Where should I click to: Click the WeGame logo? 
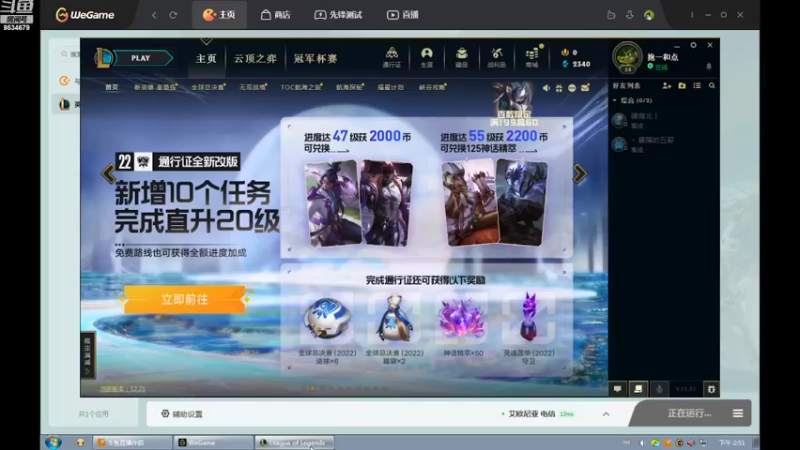(x=85, y=15)
